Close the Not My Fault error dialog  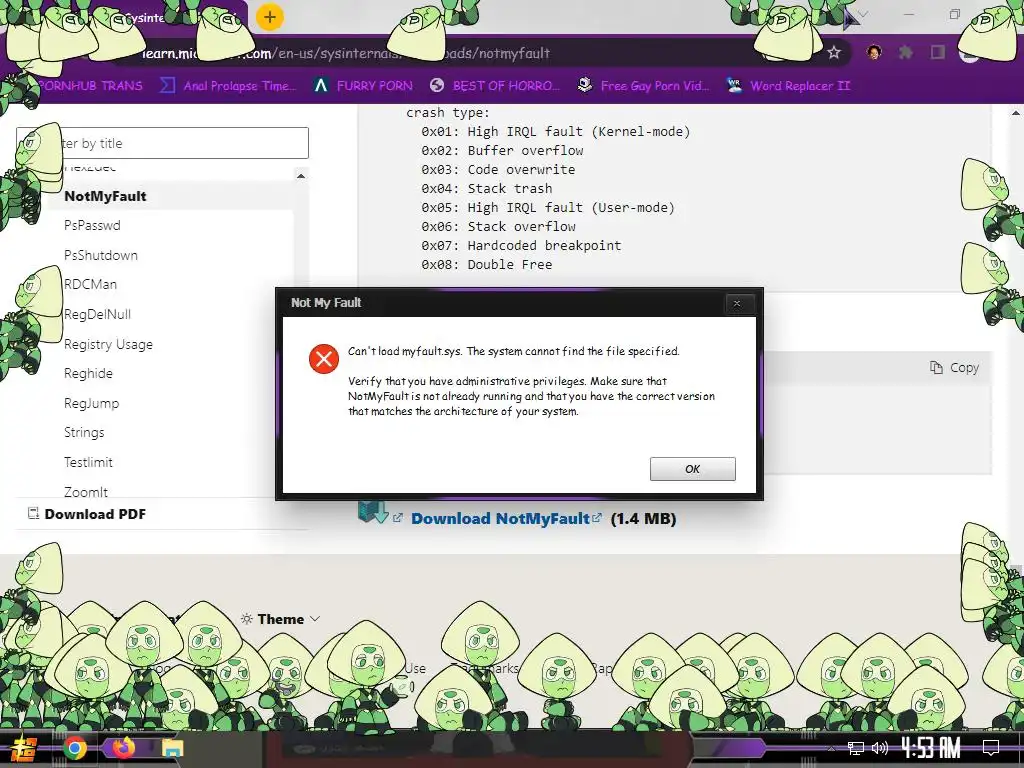[x=737, y=303]
